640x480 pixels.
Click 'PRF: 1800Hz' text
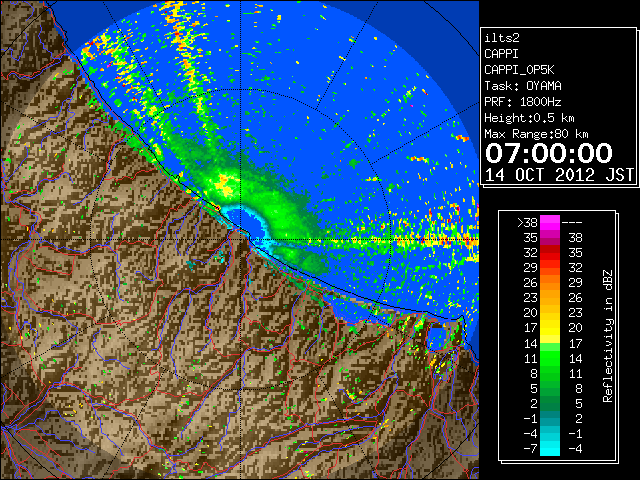click(522, 102)
